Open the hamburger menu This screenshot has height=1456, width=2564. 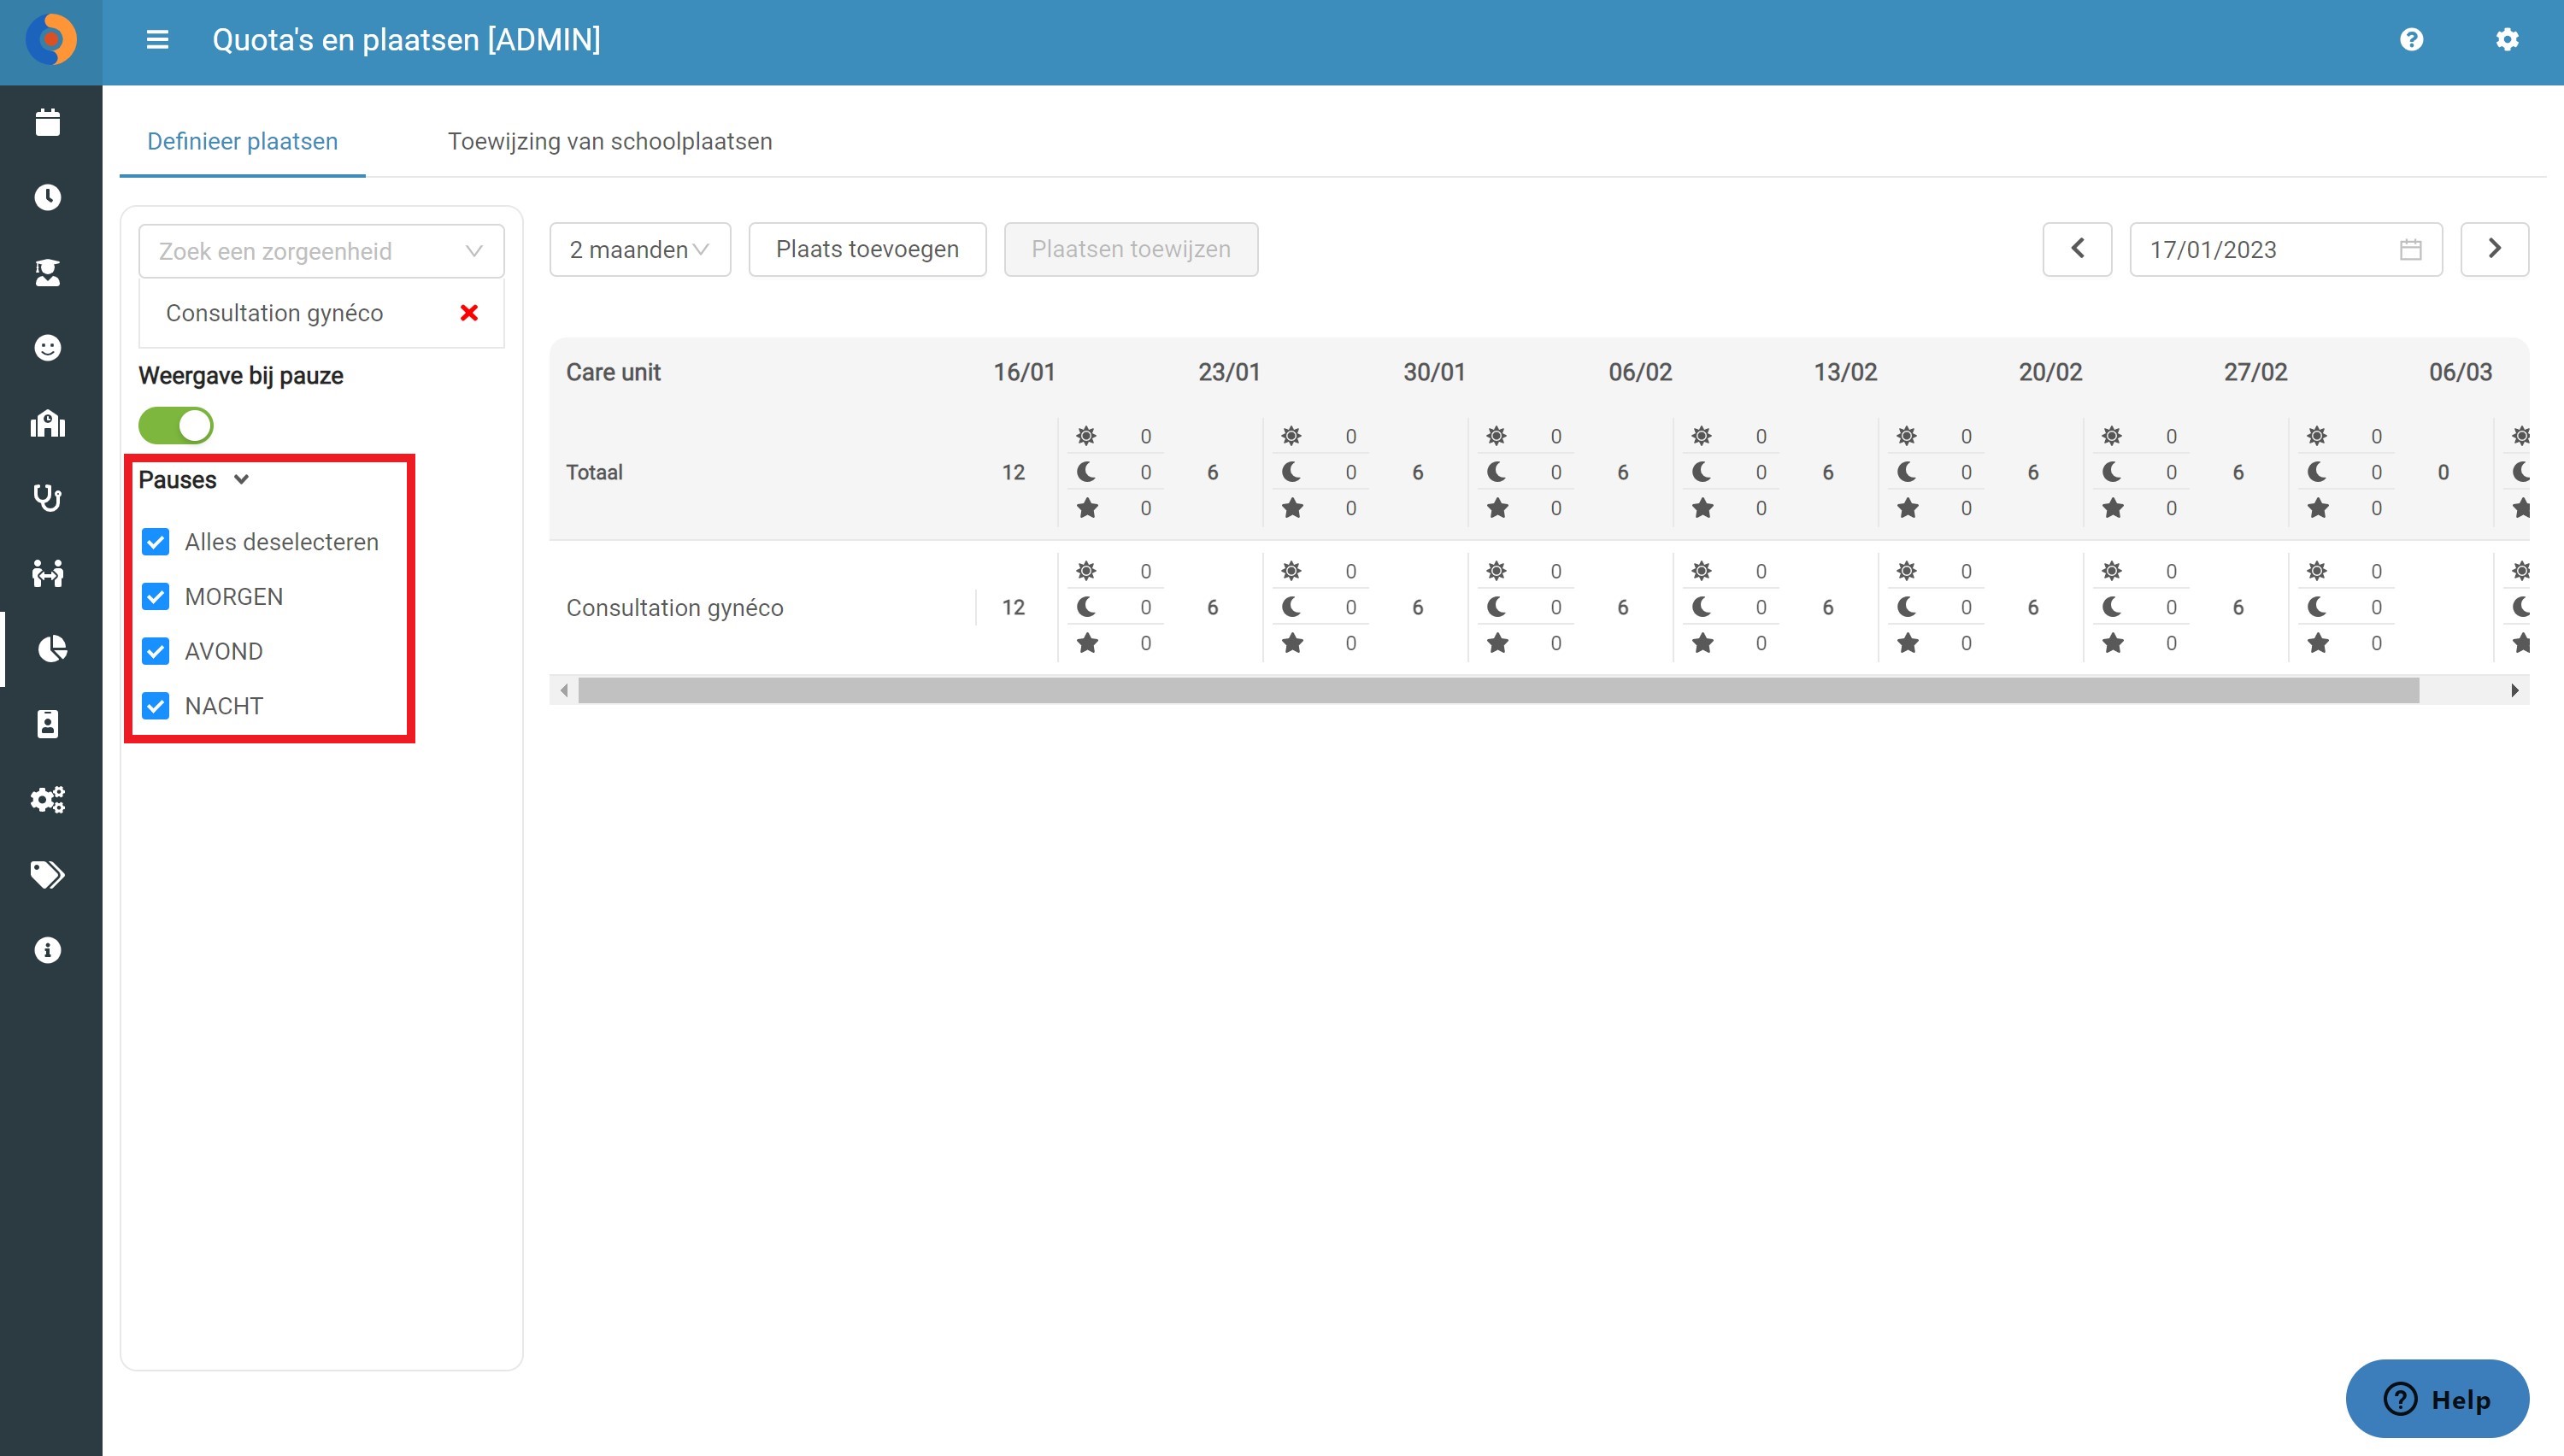pyautogui.click(x=157, y=40)
